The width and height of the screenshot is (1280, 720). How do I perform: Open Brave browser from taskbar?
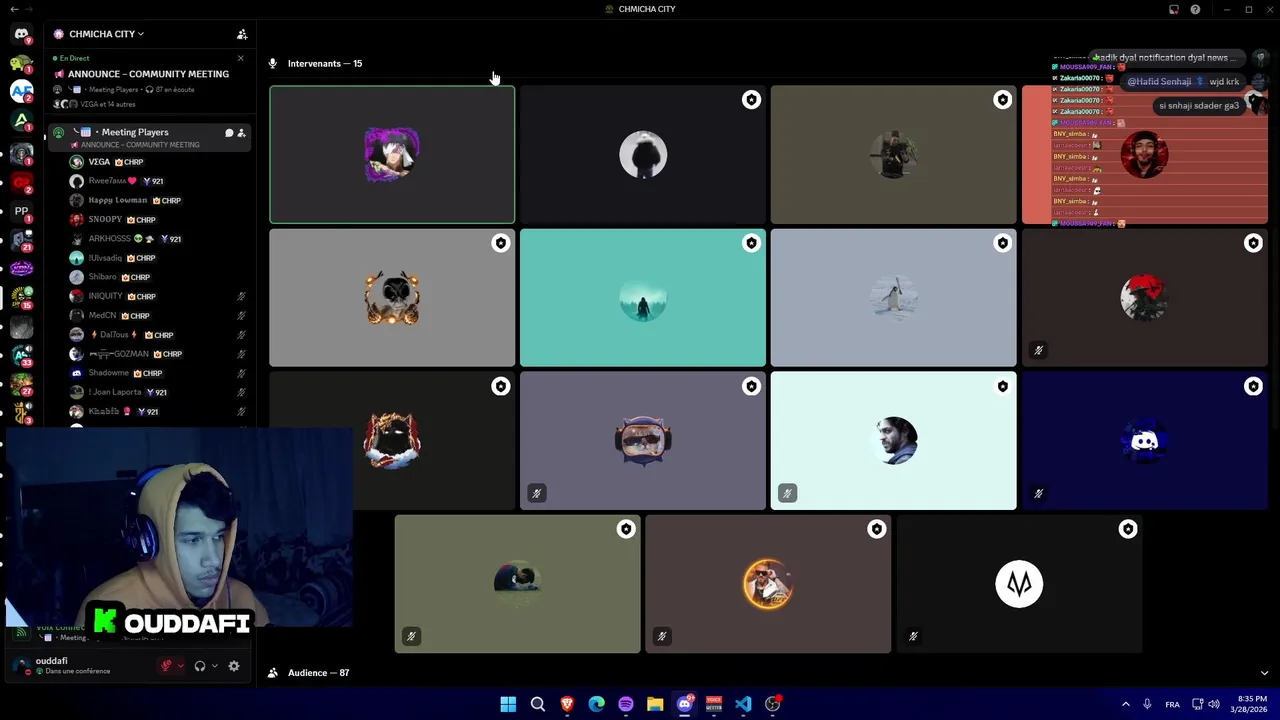point(567,704)
